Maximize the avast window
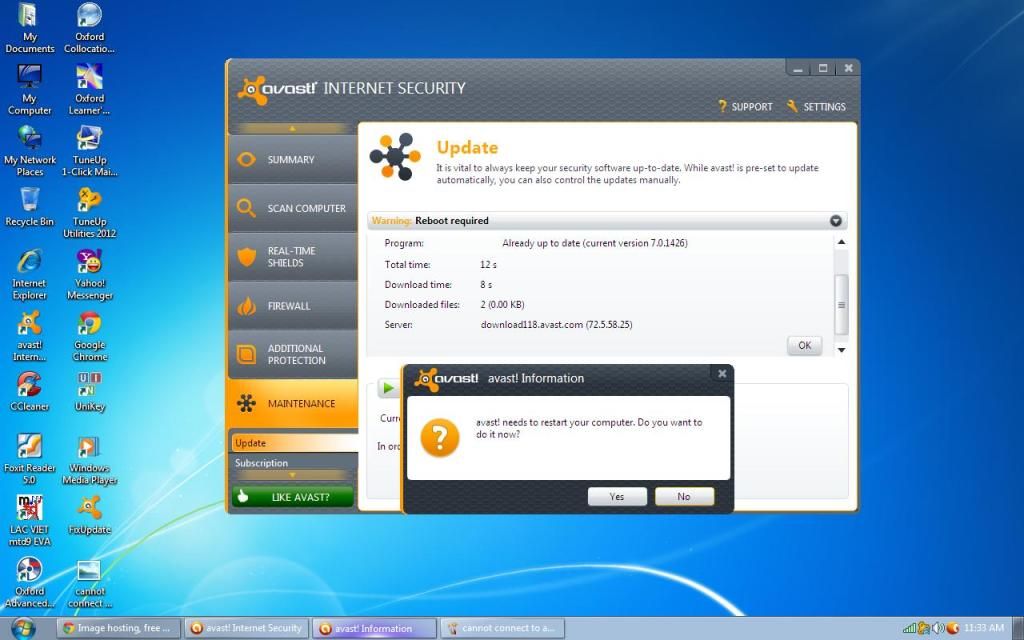Image resolution: width=1024 pixels, height=640 pixels. click(x=823, y=69)
